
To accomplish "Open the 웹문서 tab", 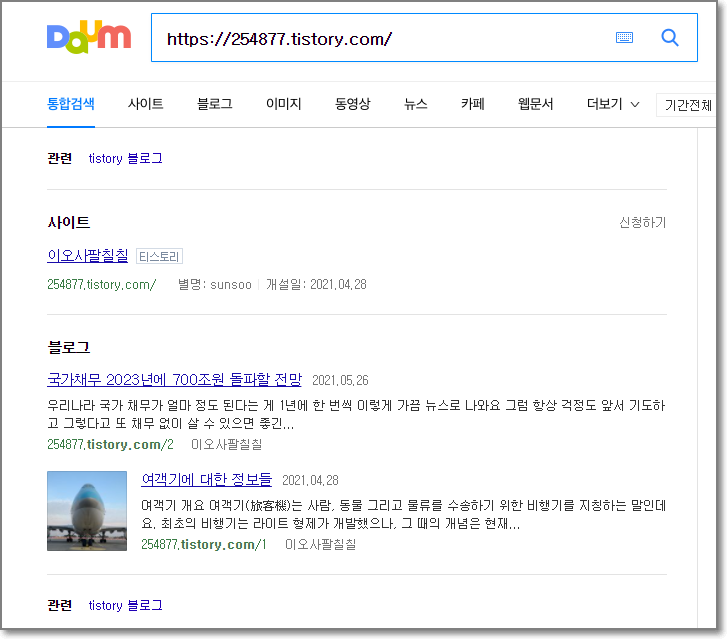I will coord(536,104).
